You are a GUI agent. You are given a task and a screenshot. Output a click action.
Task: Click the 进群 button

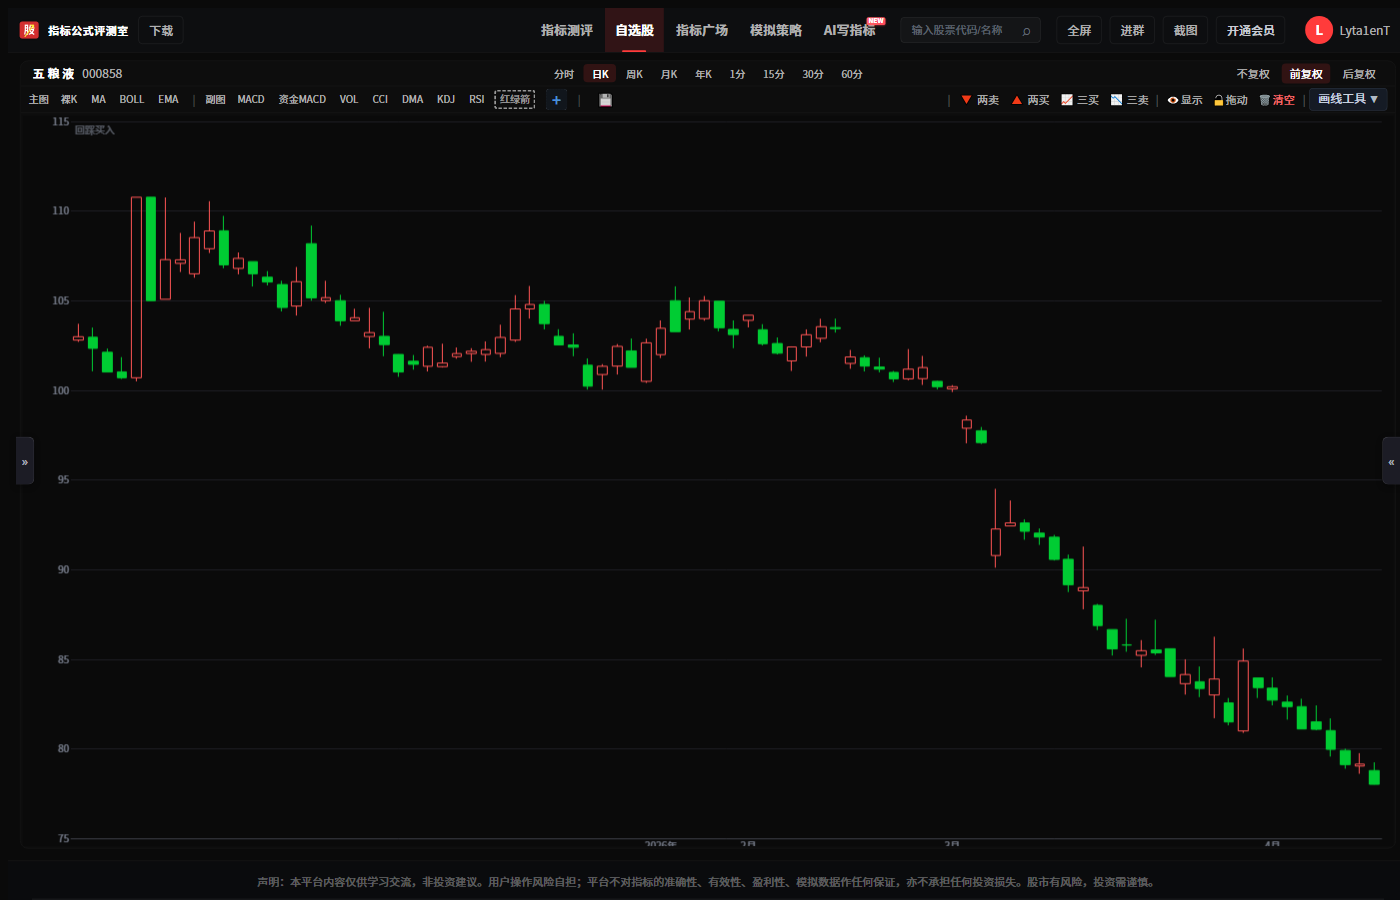click(x=1132, y=30)
